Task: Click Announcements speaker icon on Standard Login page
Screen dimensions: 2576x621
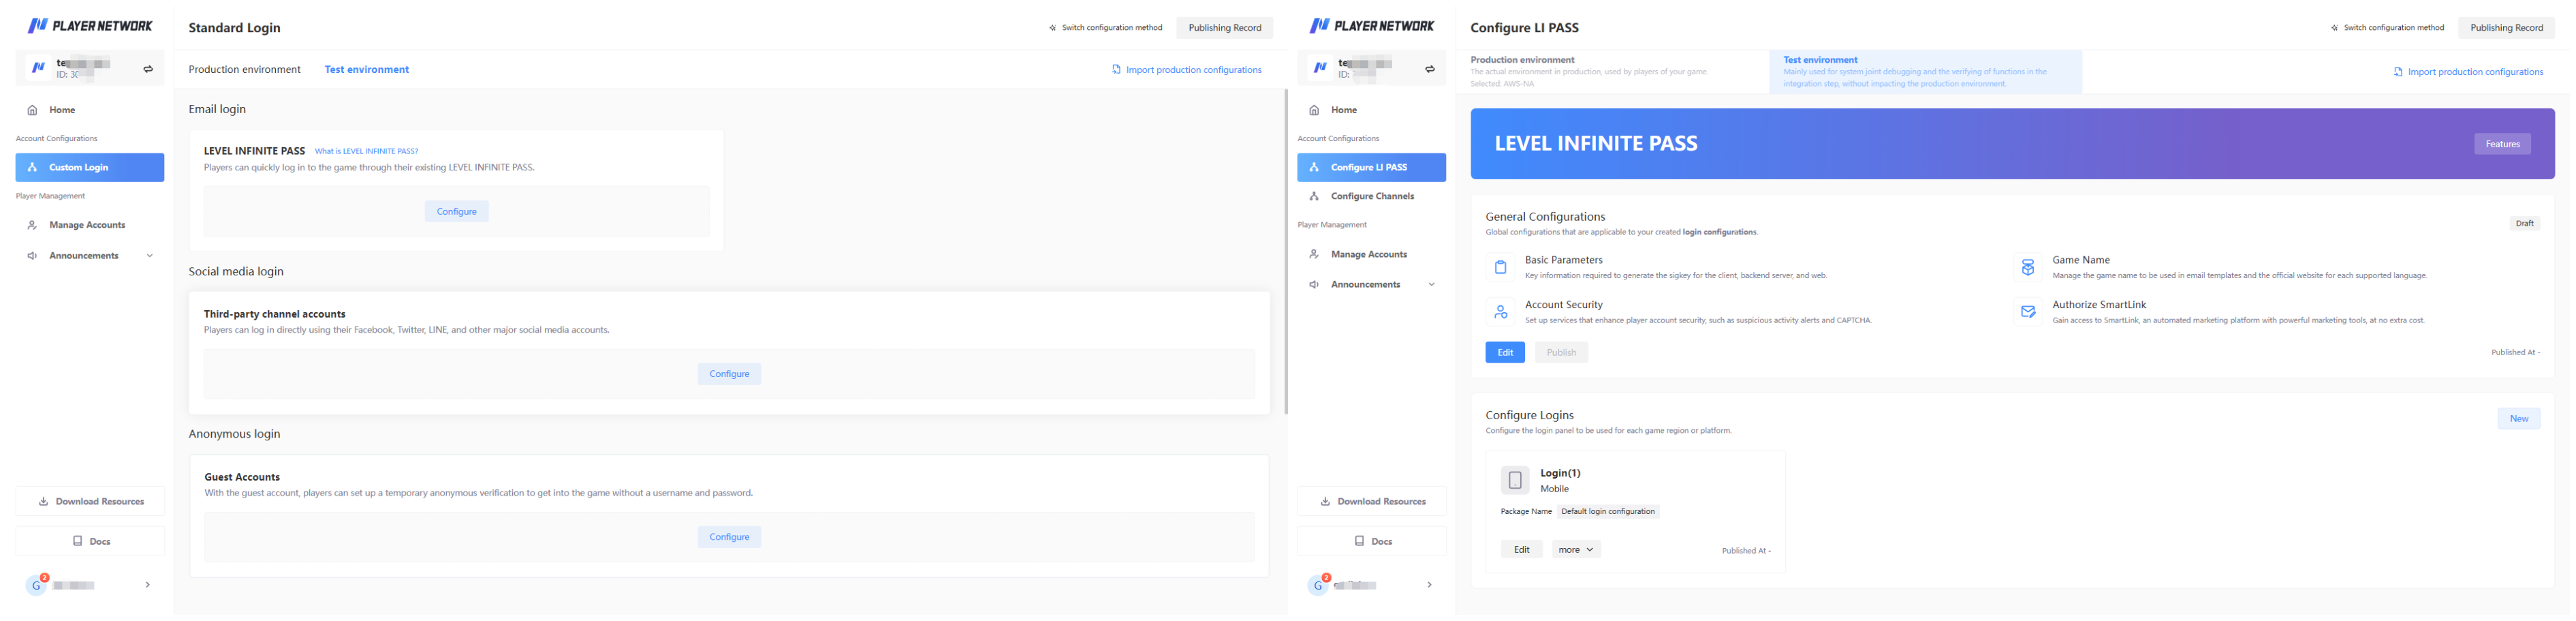Action: (x=32, y=256)
